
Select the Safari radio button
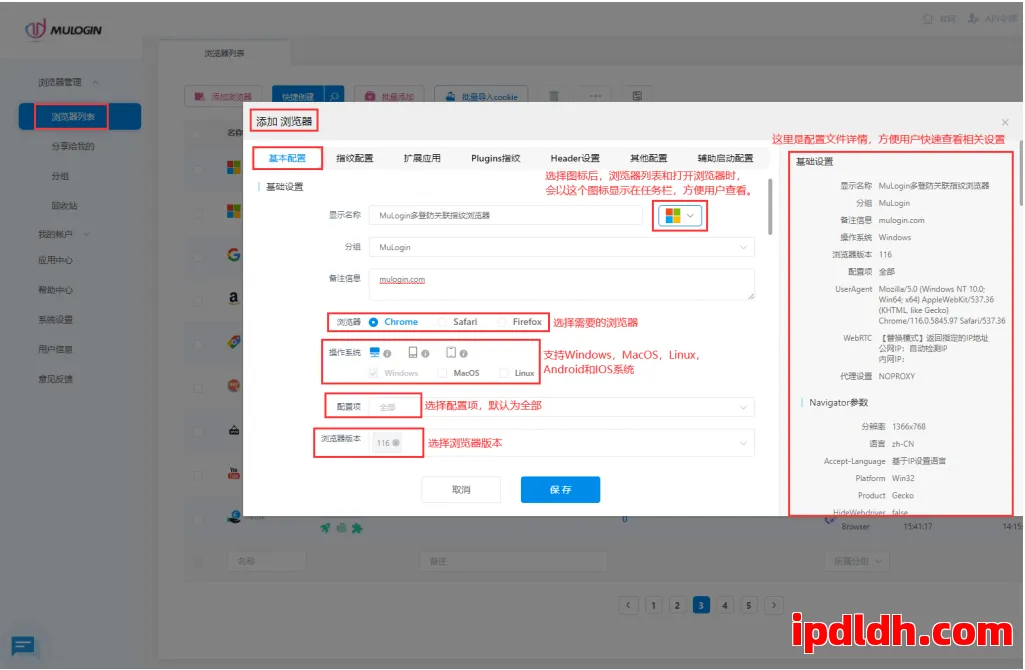pyautogui.click(x=443, y=322)
